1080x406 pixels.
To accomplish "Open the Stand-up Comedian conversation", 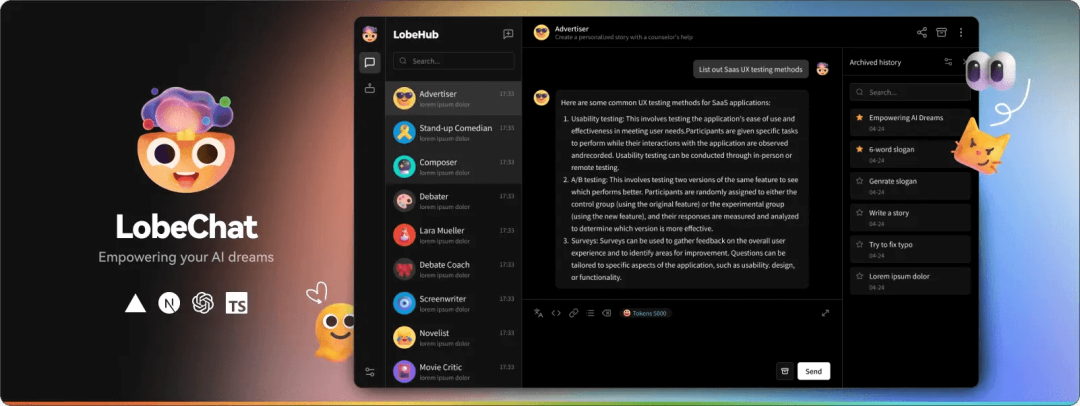I will pos(453,132).
